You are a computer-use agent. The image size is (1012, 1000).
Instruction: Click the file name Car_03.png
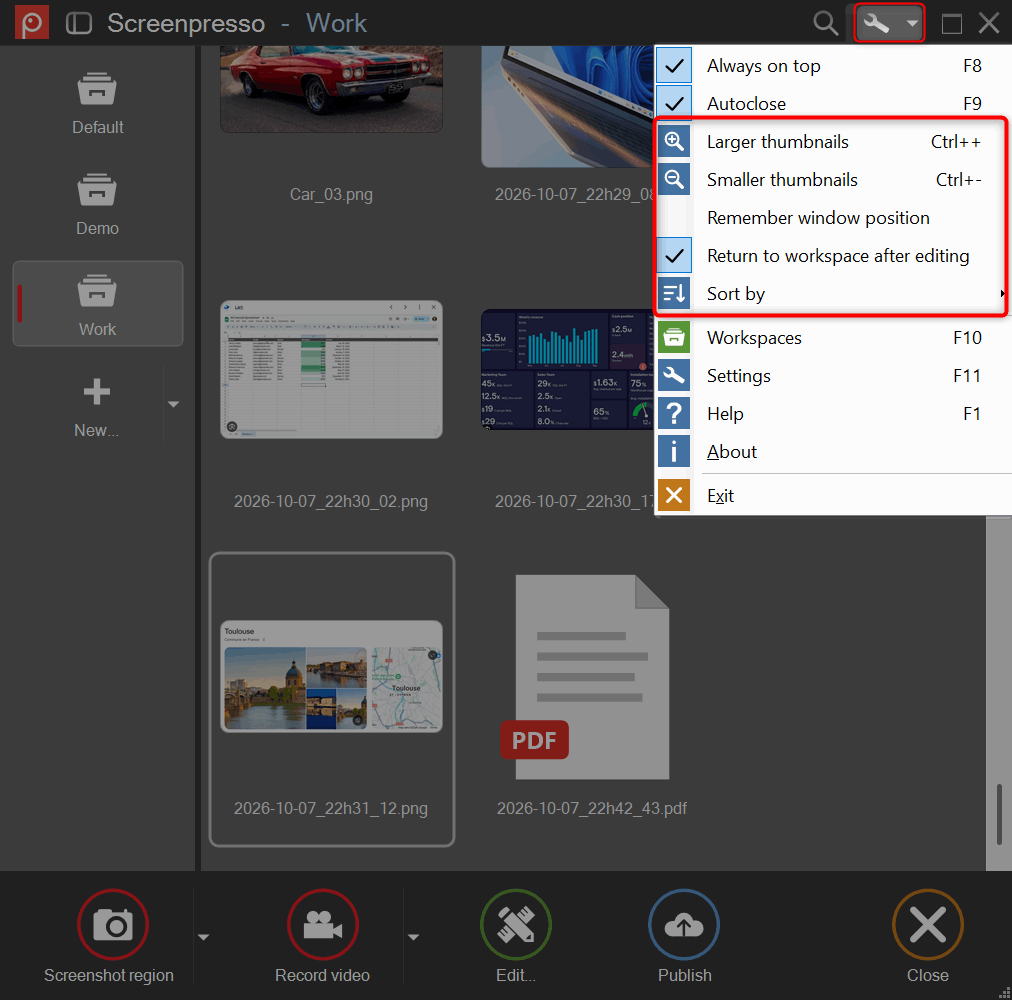tap(331, 194)
